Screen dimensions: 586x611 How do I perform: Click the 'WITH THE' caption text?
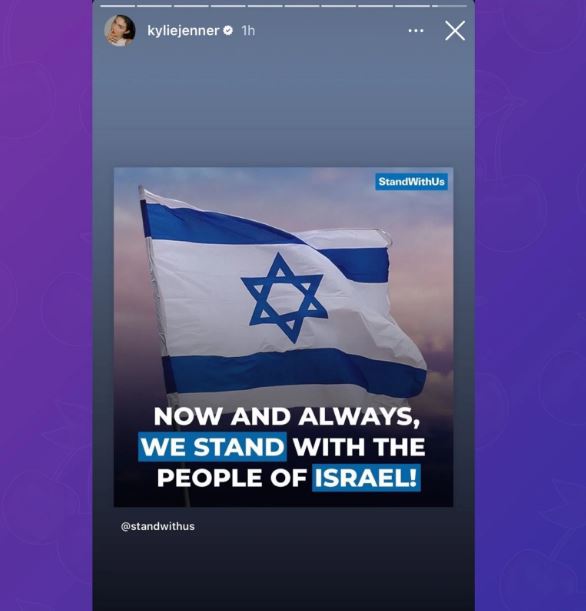(359, 447)
